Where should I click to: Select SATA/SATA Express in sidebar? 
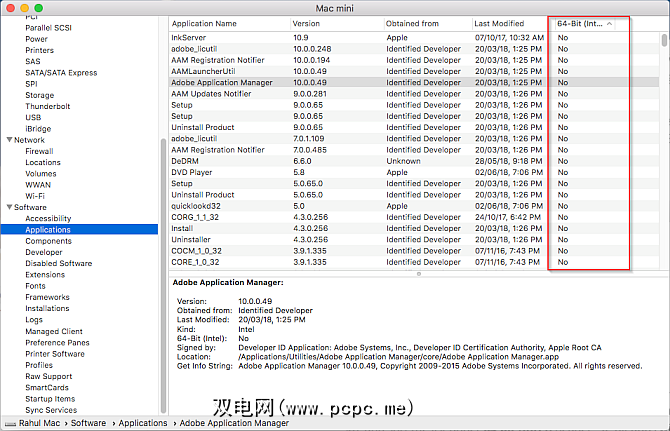61,73
